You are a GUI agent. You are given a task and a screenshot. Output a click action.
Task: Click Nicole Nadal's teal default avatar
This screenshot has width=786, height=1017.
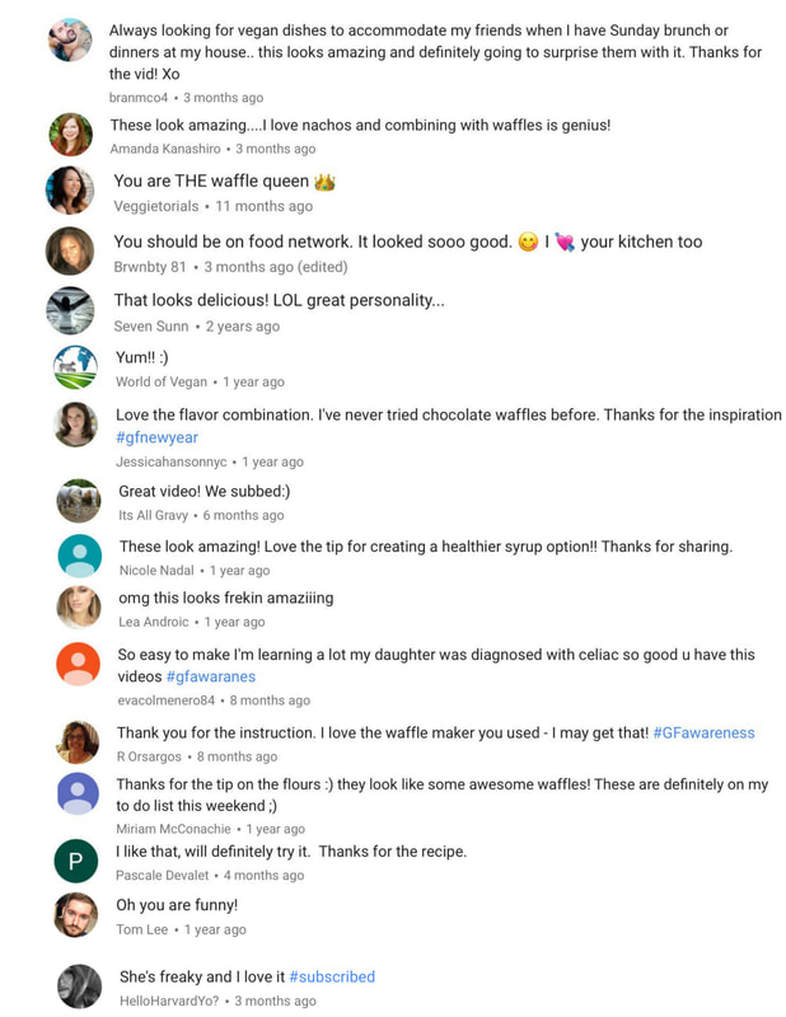pos(80,556)
